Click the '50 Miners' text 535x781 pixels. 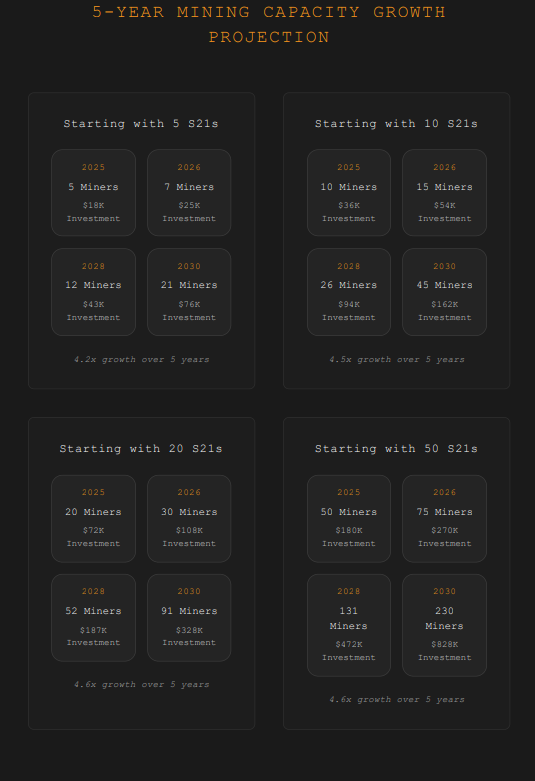click(x=349, y=512)
